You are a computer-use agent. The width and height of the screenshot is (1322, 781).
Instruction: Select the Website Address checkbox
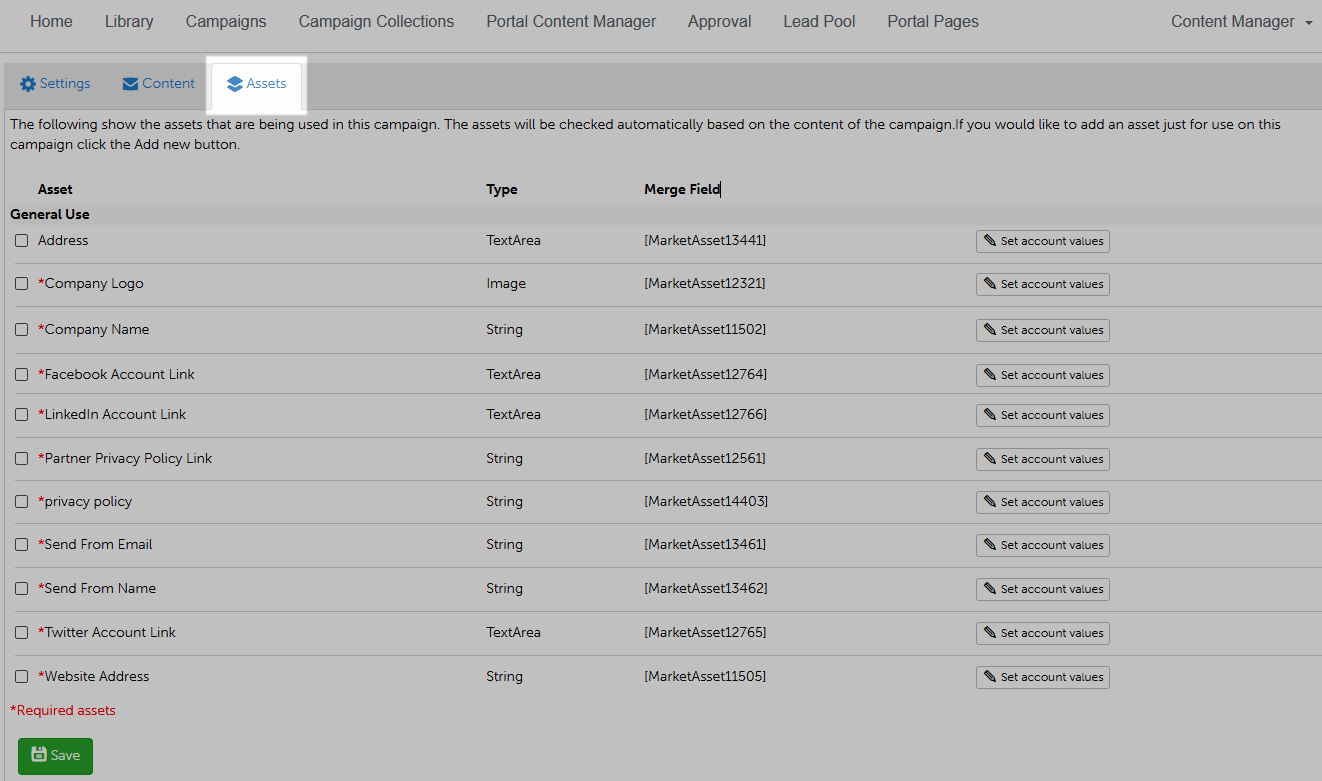click(x=22, y=677)
